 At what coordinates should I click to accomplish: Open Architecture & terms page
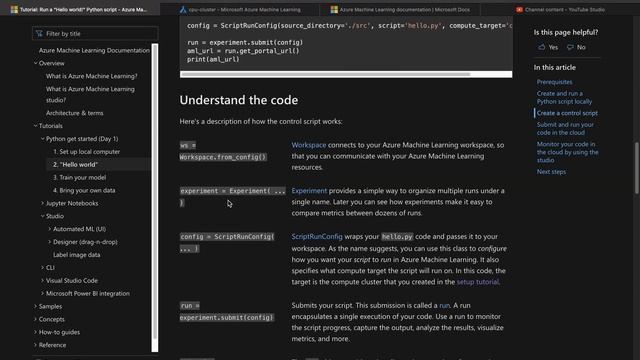pyautogui.click(x=74, y=113)
